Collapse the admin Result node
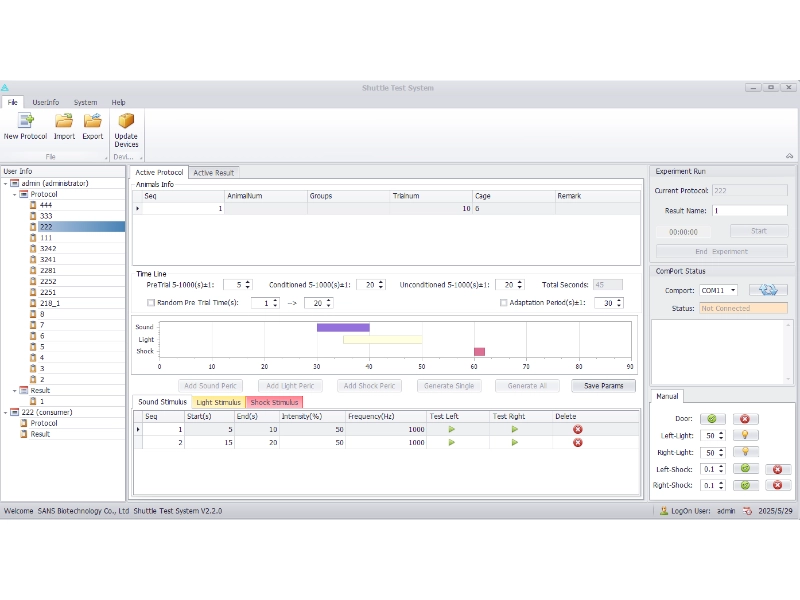 click(14, 390)
